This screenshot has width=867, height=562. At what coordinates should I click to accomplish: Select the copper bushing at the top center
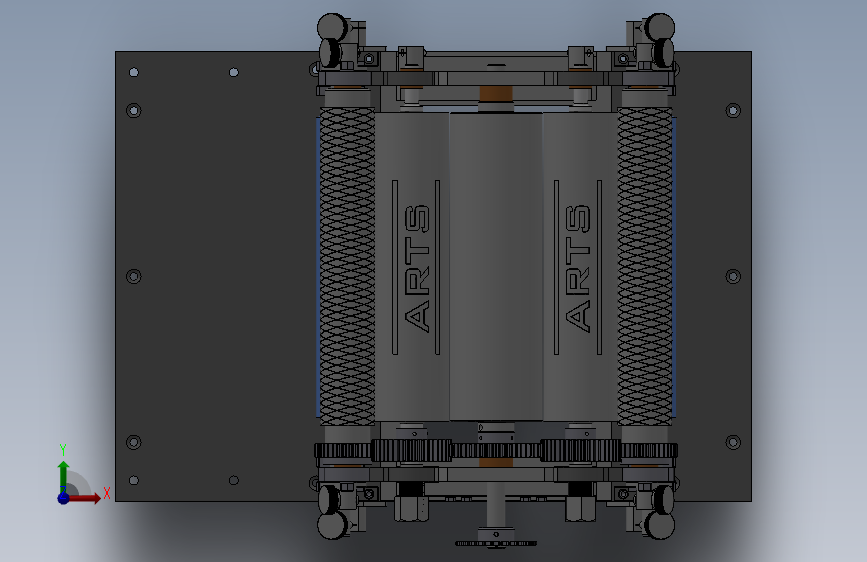coord(496,94)
